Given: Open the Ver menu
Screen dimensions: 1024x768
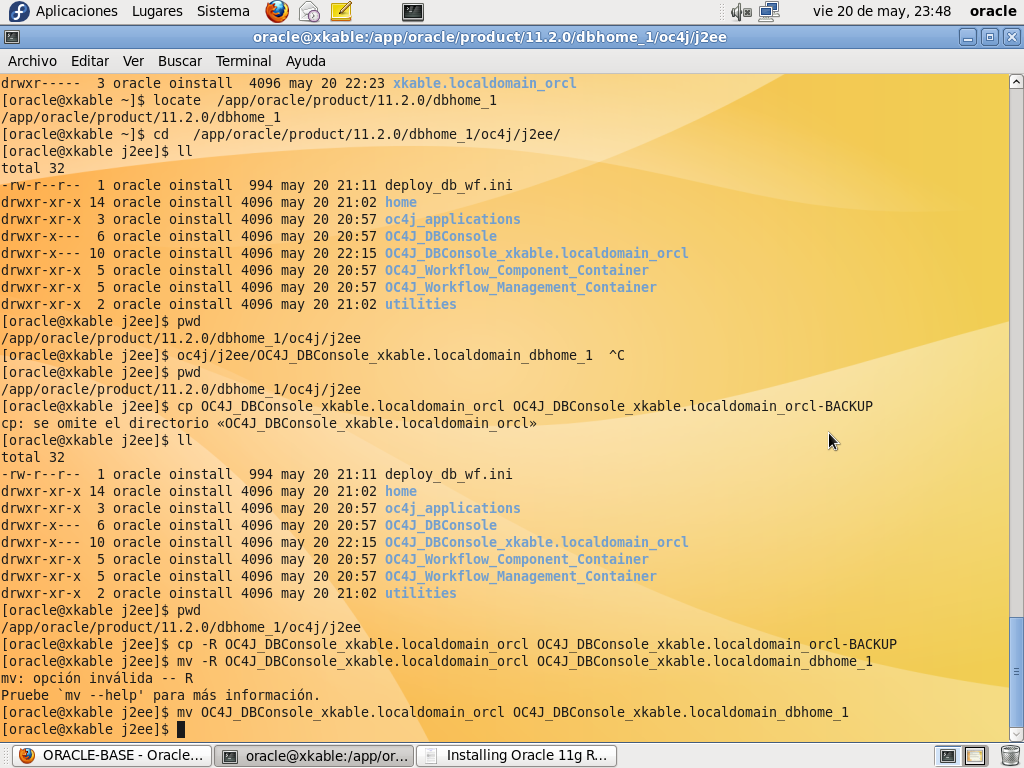Looking at the screenshot, I should (x=133, y=61).
